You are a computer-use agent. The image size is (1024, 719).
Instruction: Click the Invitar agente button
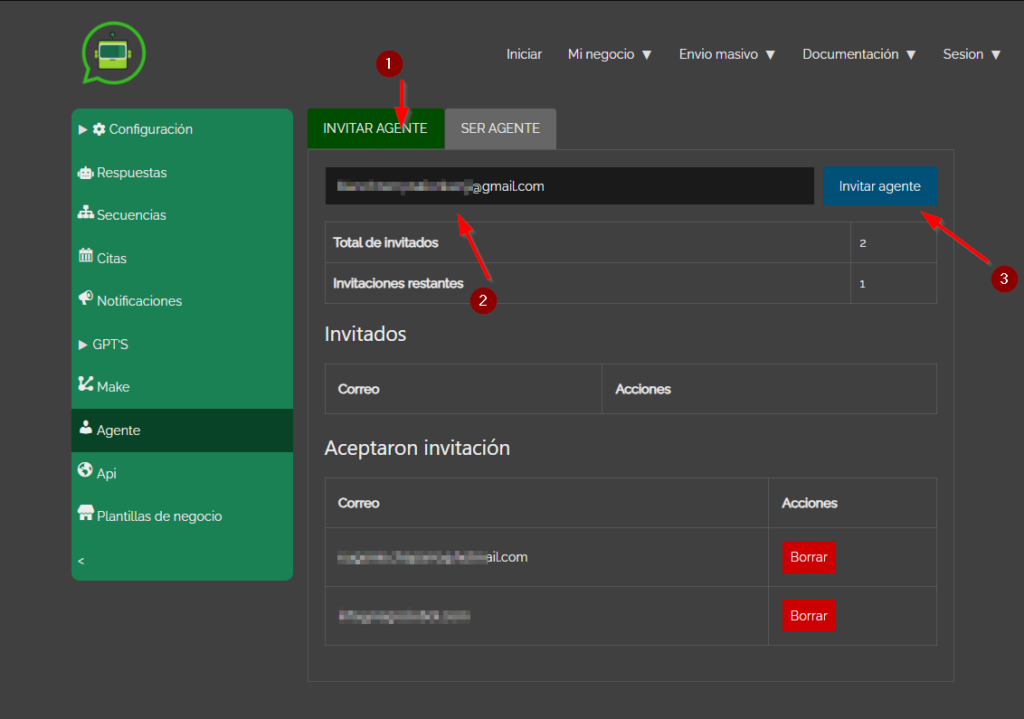point(880,186)
